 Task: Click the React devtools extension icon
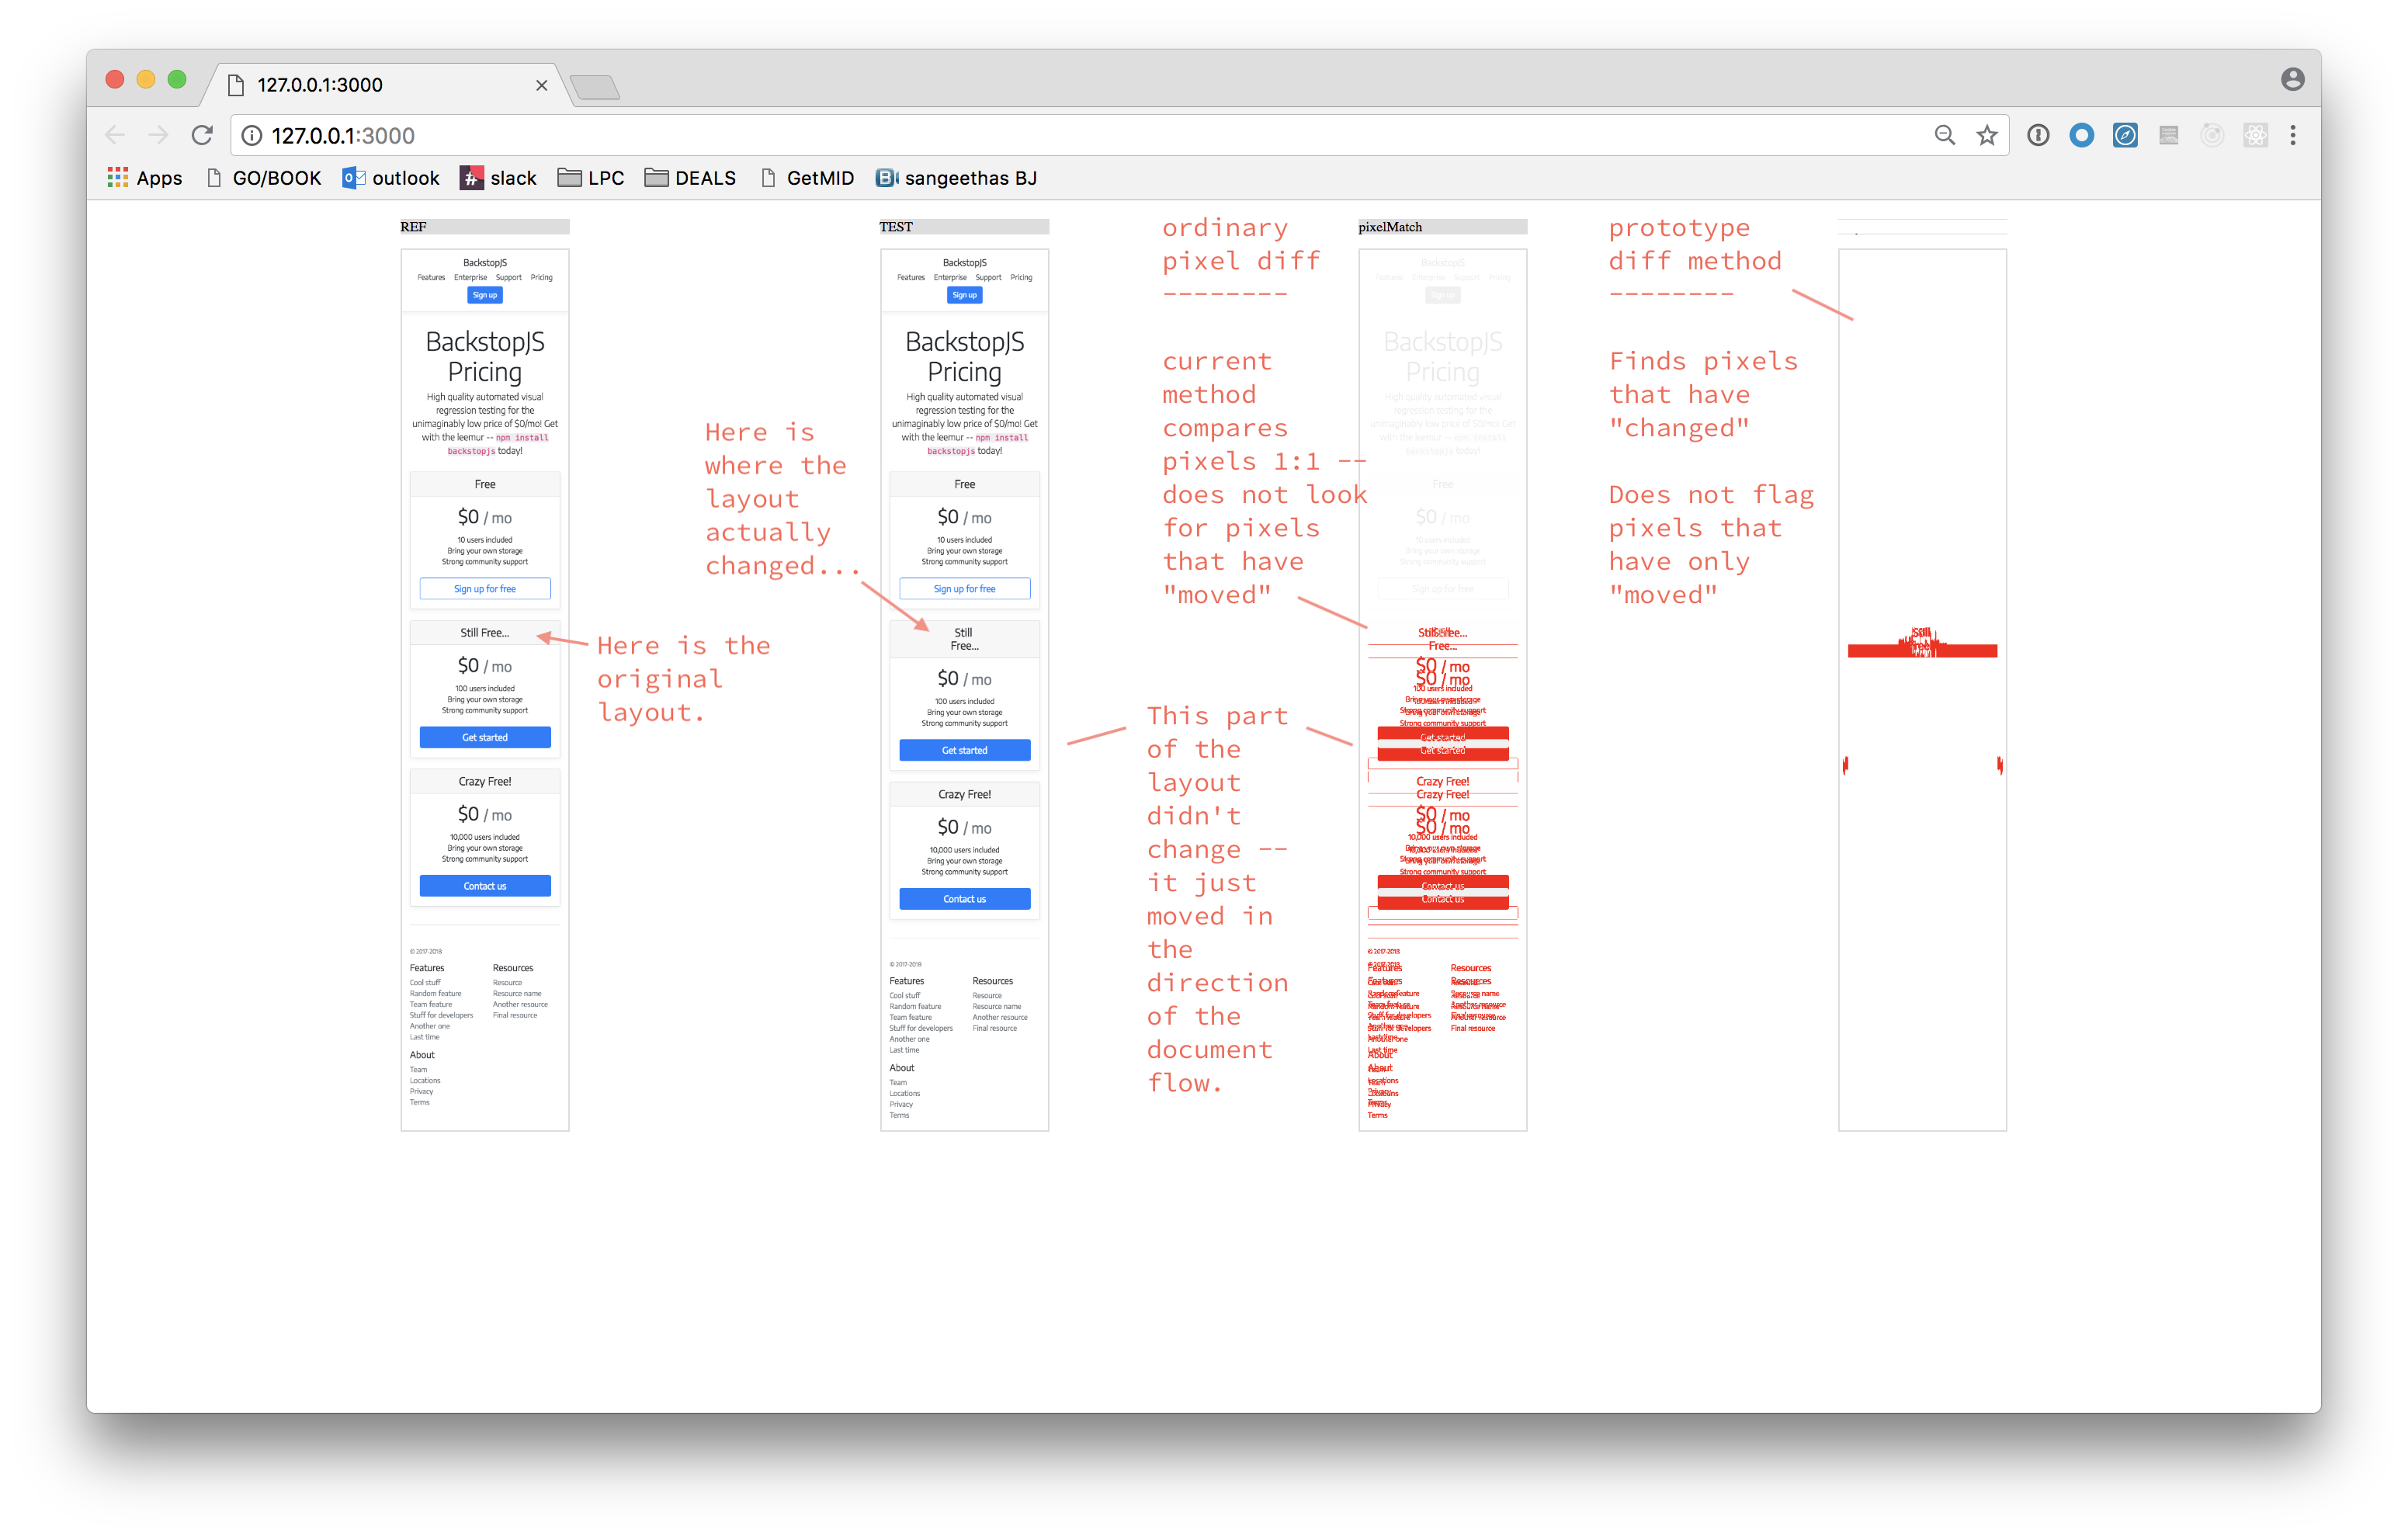pos(2255,135)
